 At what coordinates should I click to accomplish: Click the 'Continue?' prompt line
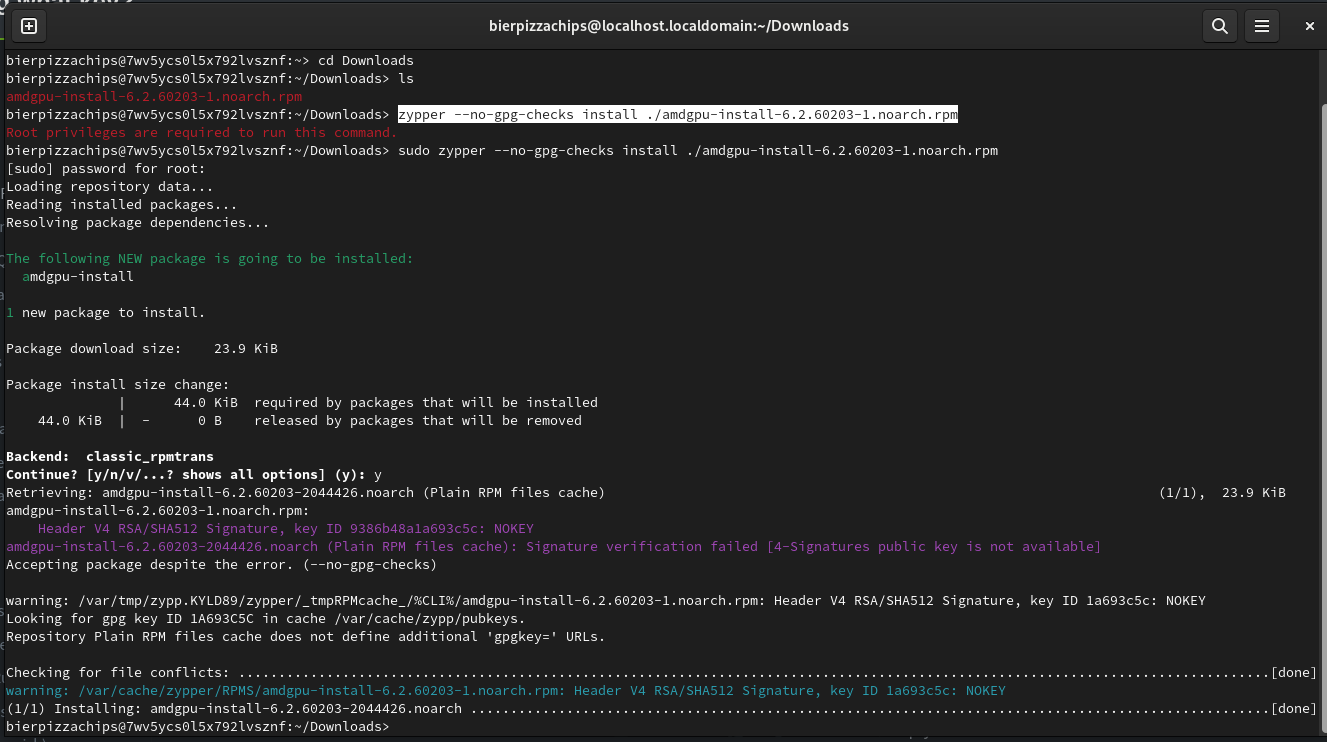[193, 475]
